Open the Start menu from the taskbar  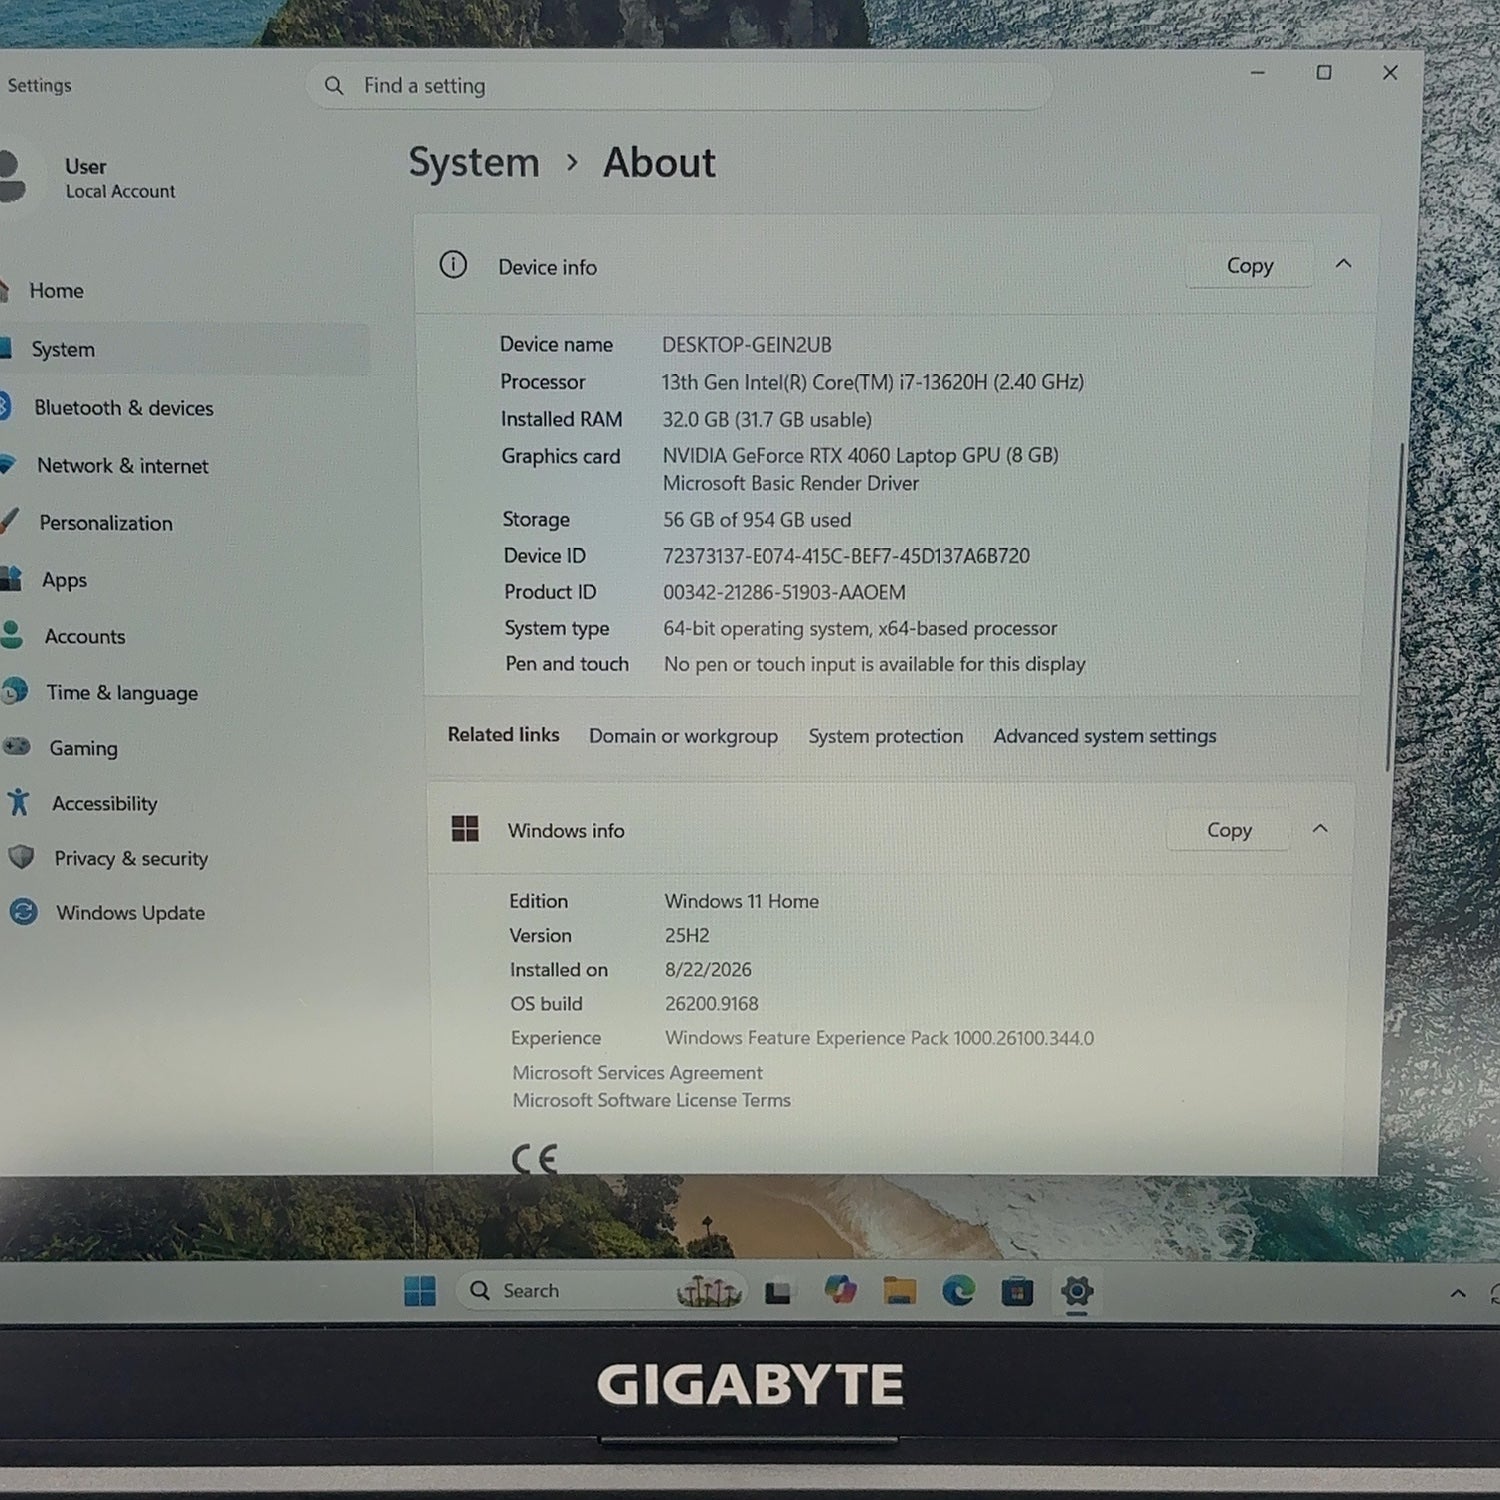pos(420,1291)
